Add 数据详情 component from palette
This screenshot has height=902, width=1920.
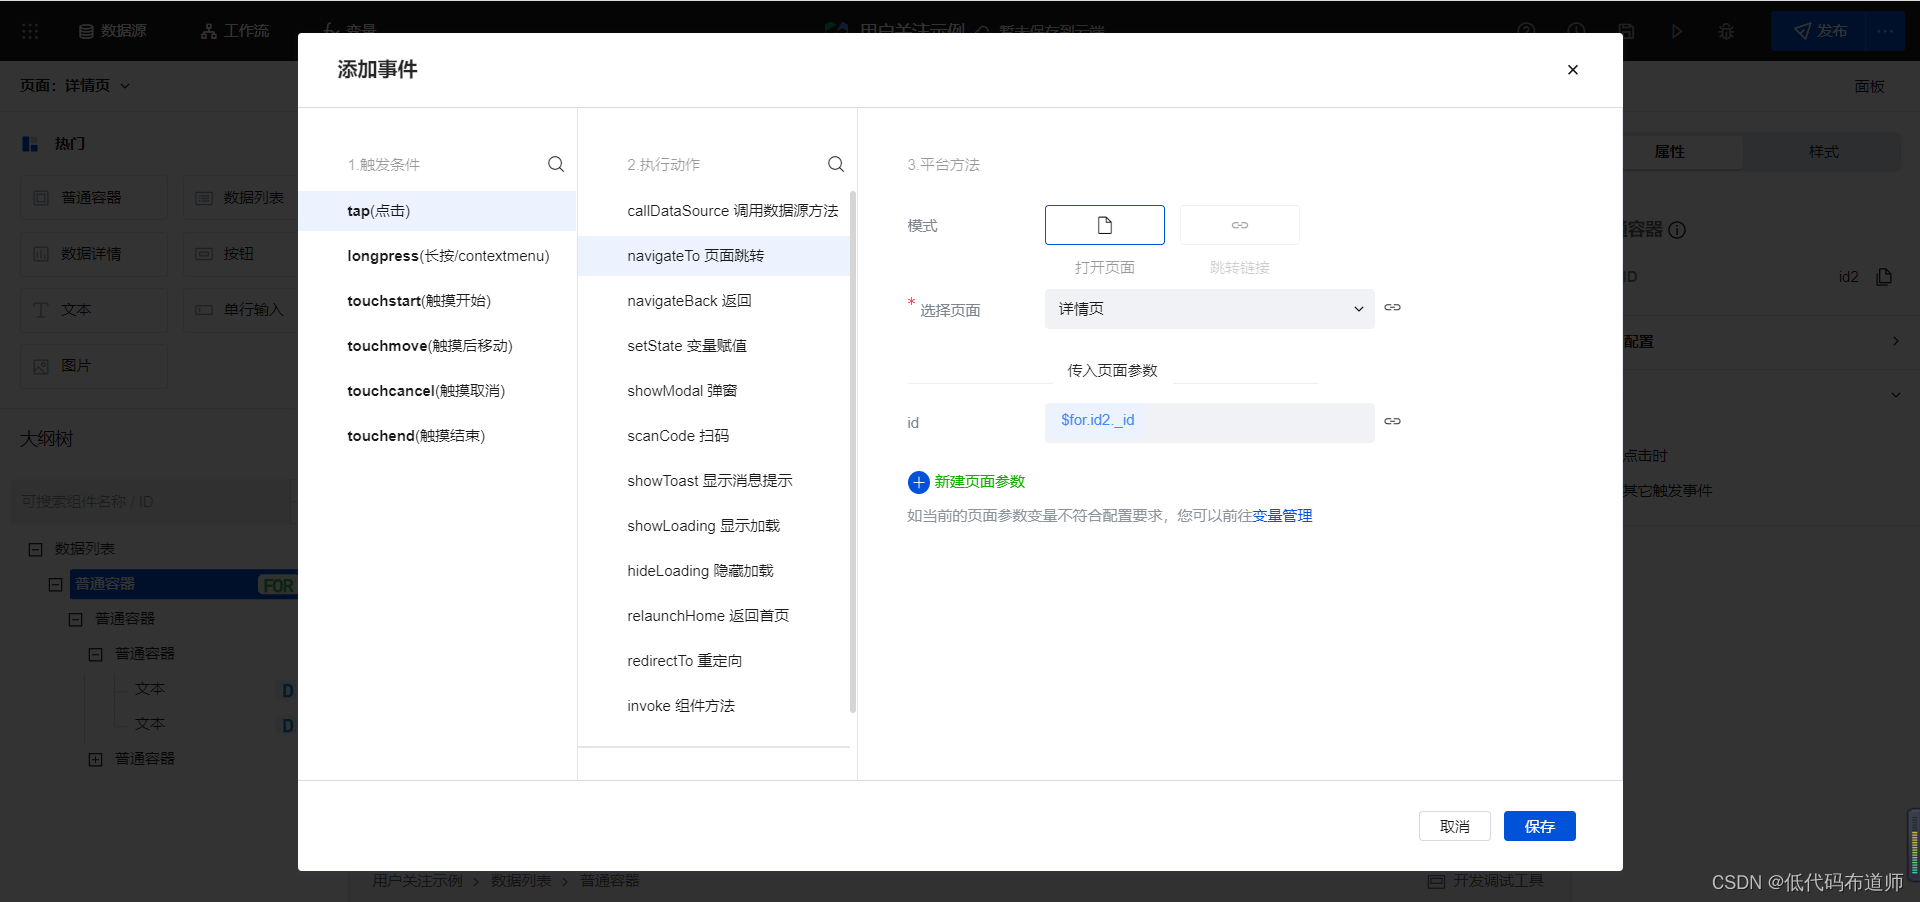tap(94, 254)
